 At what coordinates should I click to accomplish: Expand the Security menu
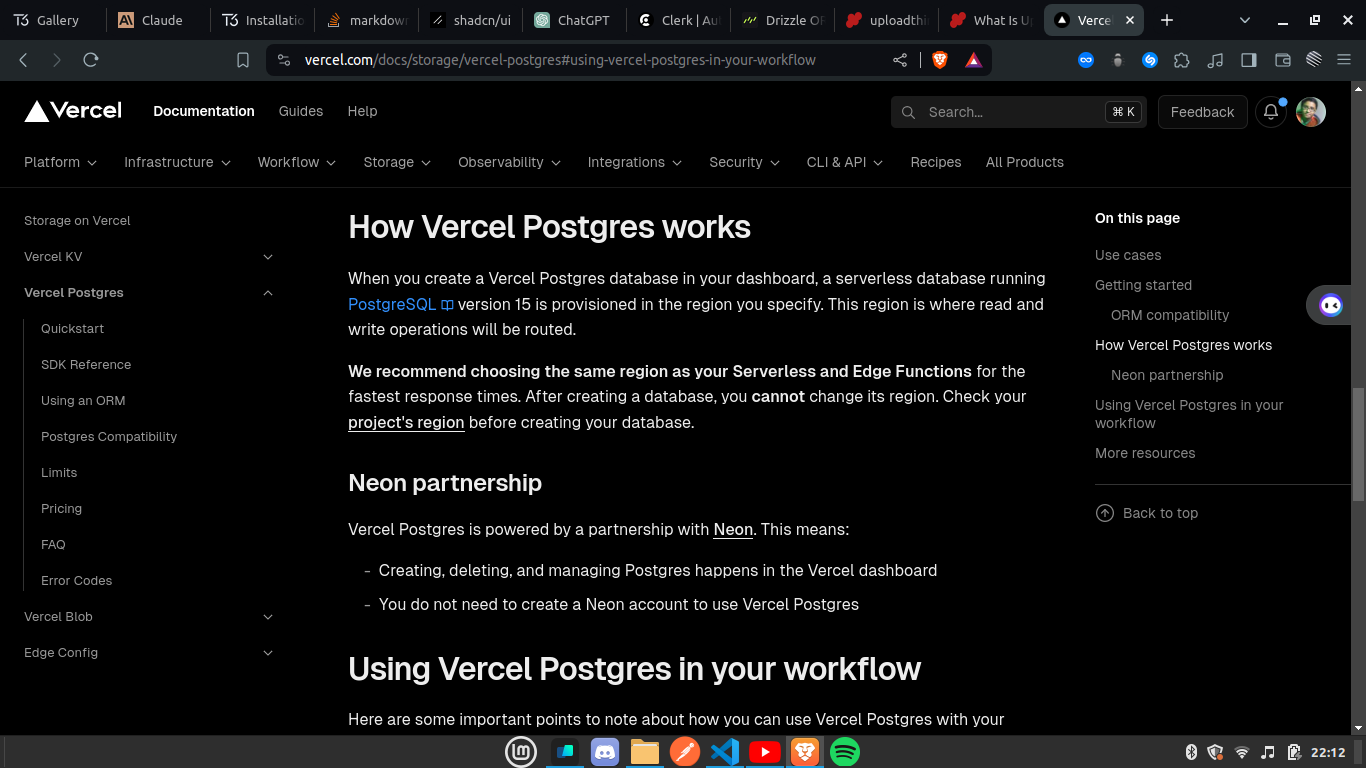pyautogui.click(x=745, y=162)
